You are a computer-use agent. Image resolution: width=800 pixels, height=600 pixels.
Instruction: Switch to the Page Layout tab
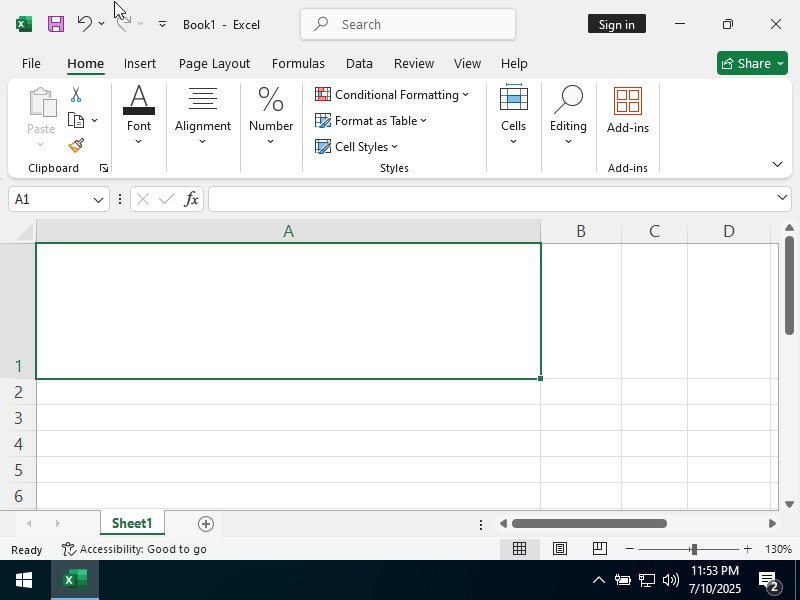coord(214,63)
